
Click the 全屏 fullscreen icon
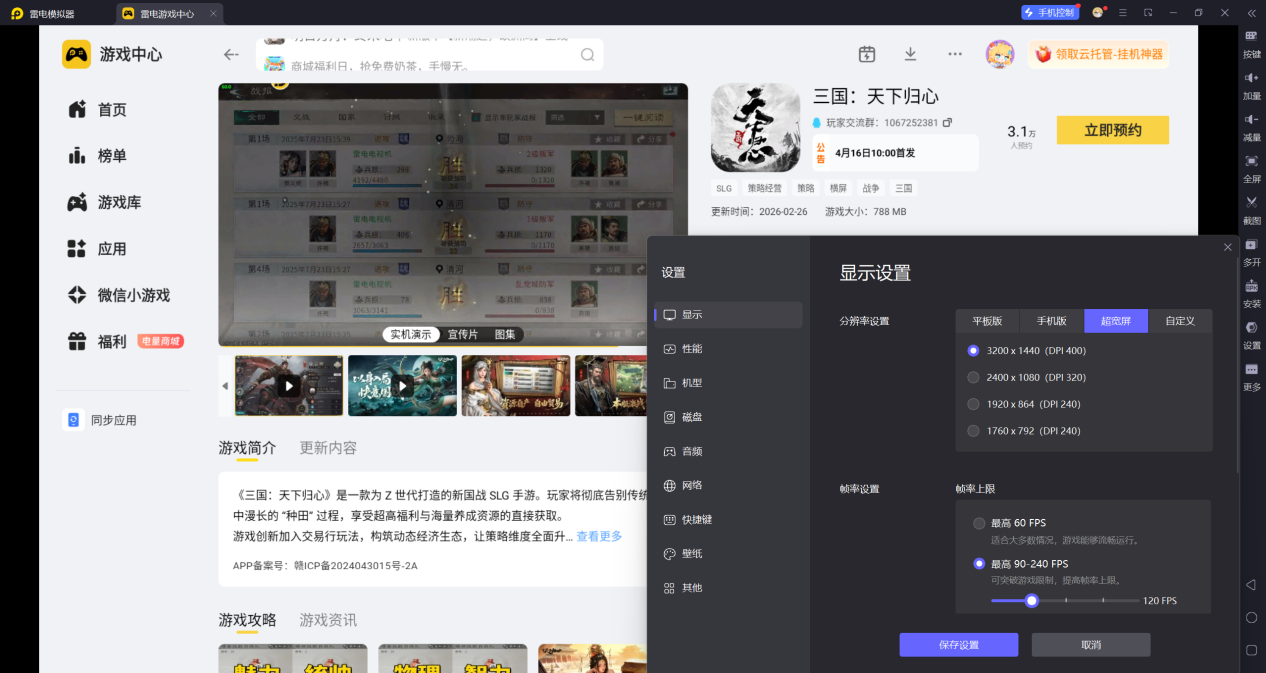click(x=1251, y=161)
